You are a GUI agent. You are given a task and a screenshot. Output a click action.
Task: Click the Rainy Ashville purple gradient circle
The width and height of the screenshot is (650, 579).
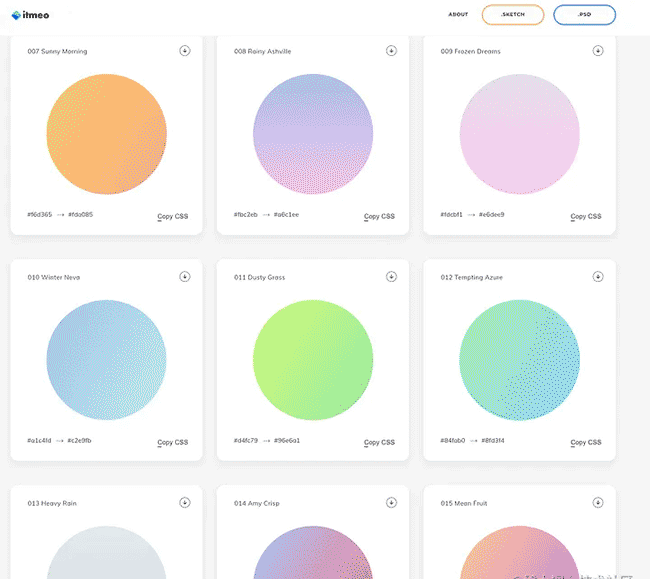click(313, 134)
